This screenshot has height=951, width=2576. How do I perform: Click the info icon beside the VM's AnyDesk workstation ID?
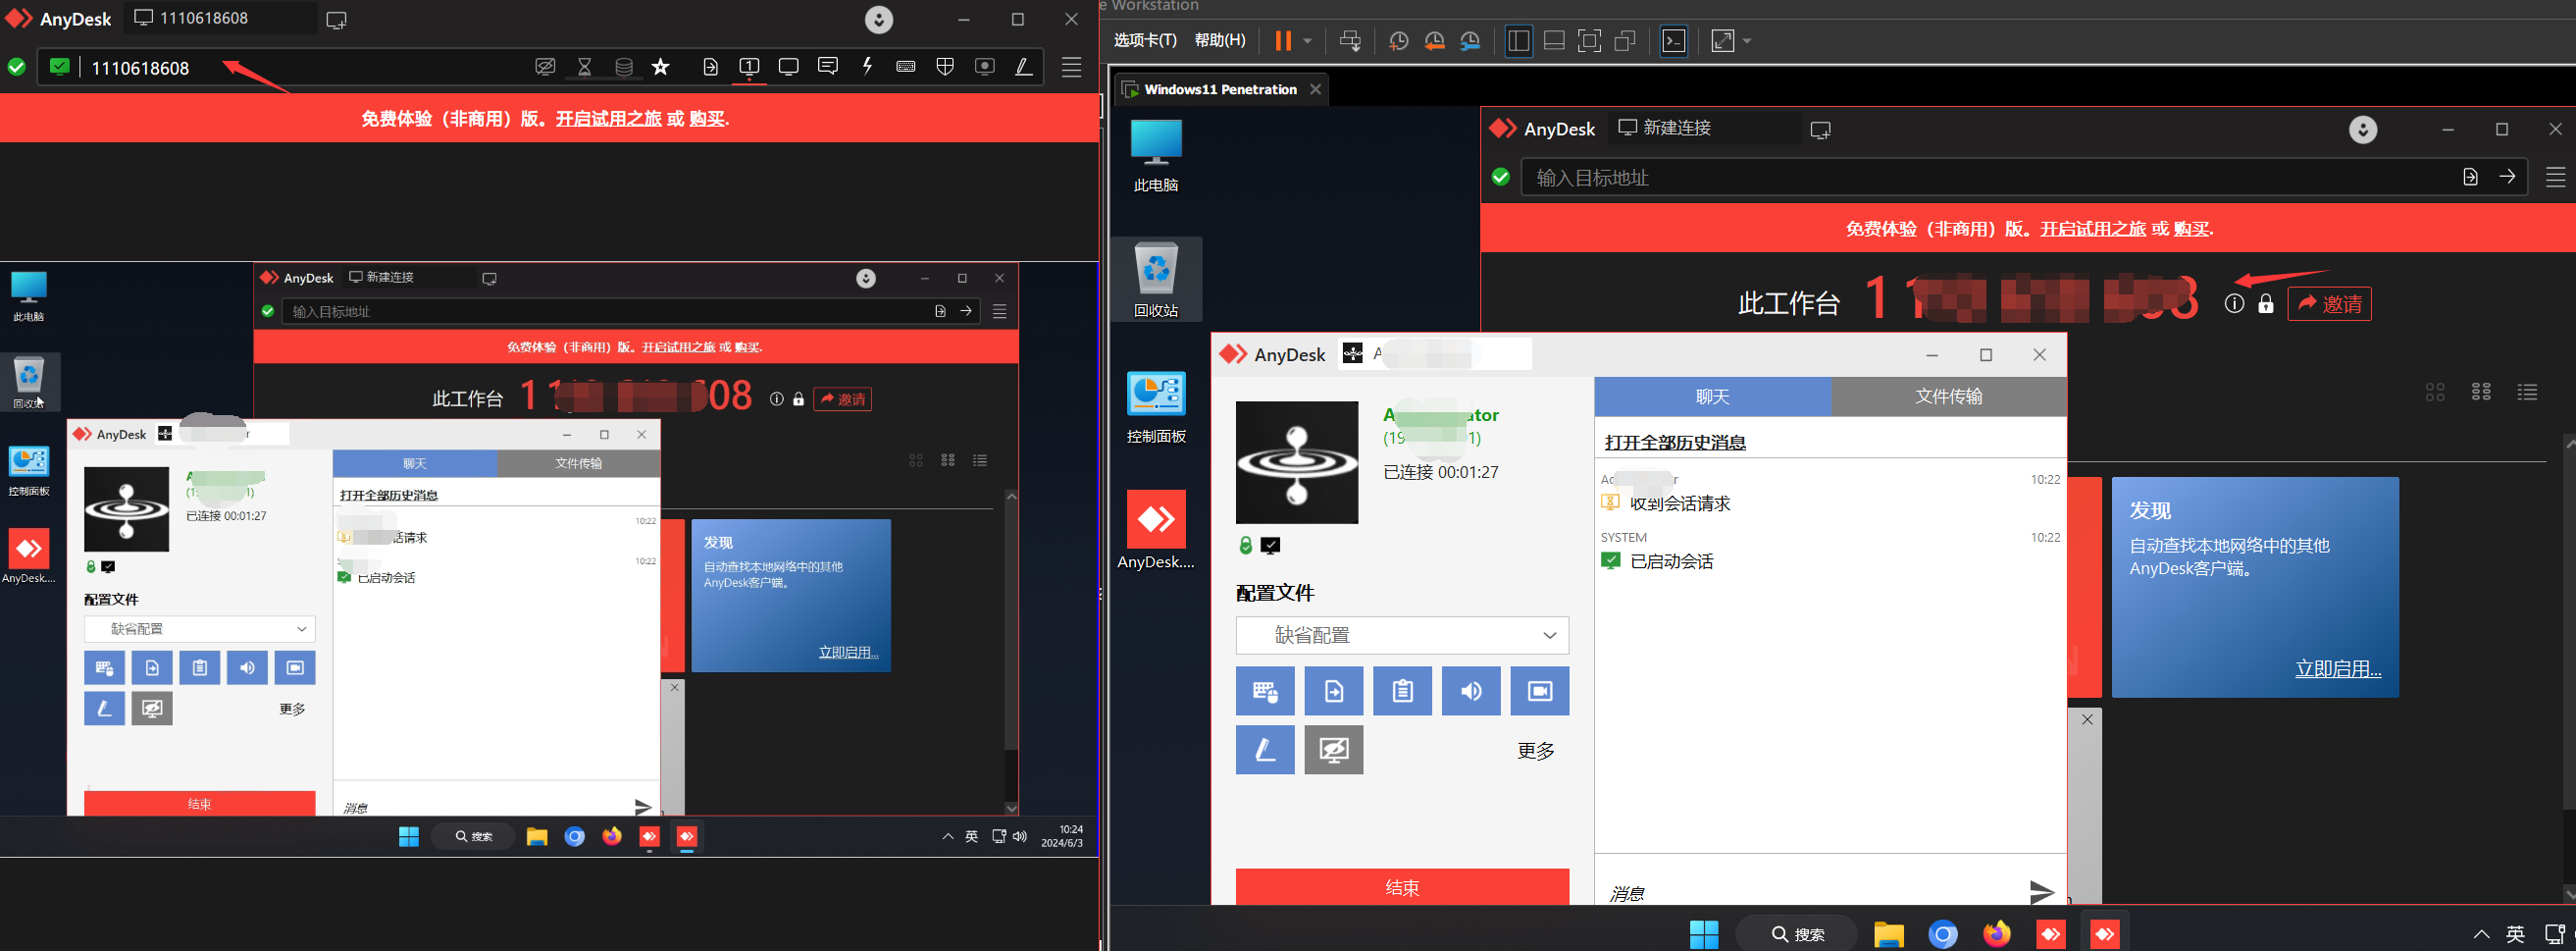point(2234,304)
